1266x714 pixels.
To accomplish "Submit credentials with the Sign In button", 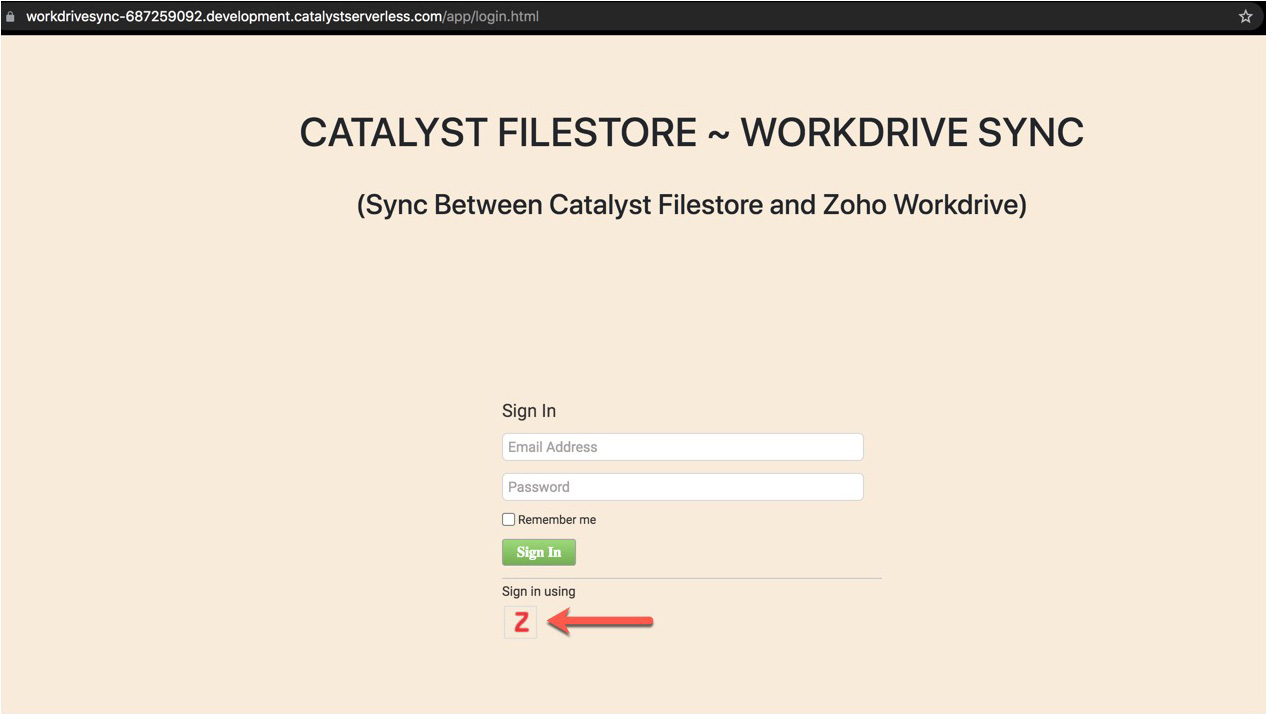I will point(538,551).
